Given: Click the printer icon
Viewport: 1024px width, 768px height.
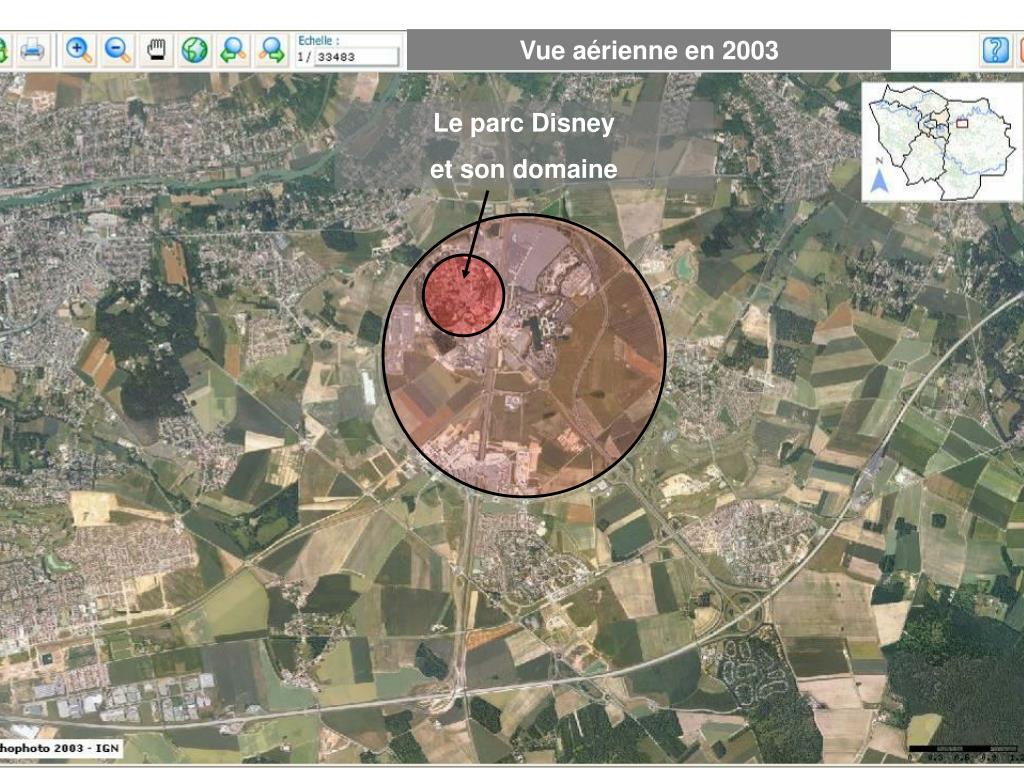Looking at the screenshot, I should 32,50.
